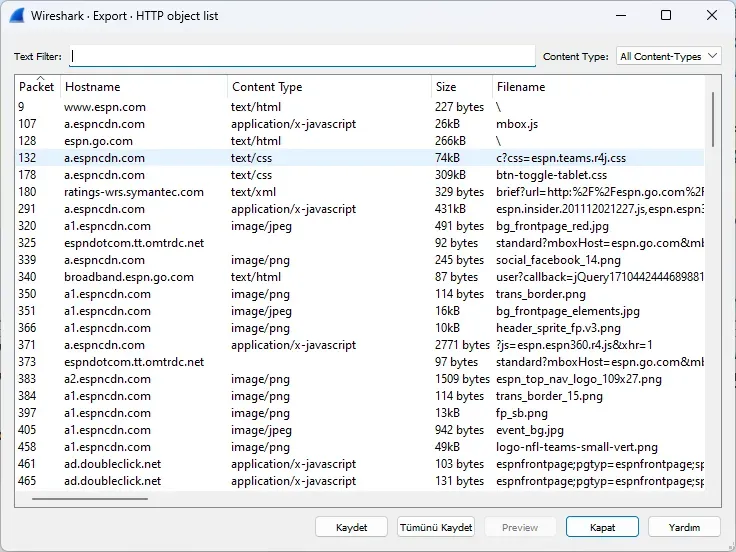Click the Yardım button
The width and height of the screenshot is (736, 552).
click(684, 527)
